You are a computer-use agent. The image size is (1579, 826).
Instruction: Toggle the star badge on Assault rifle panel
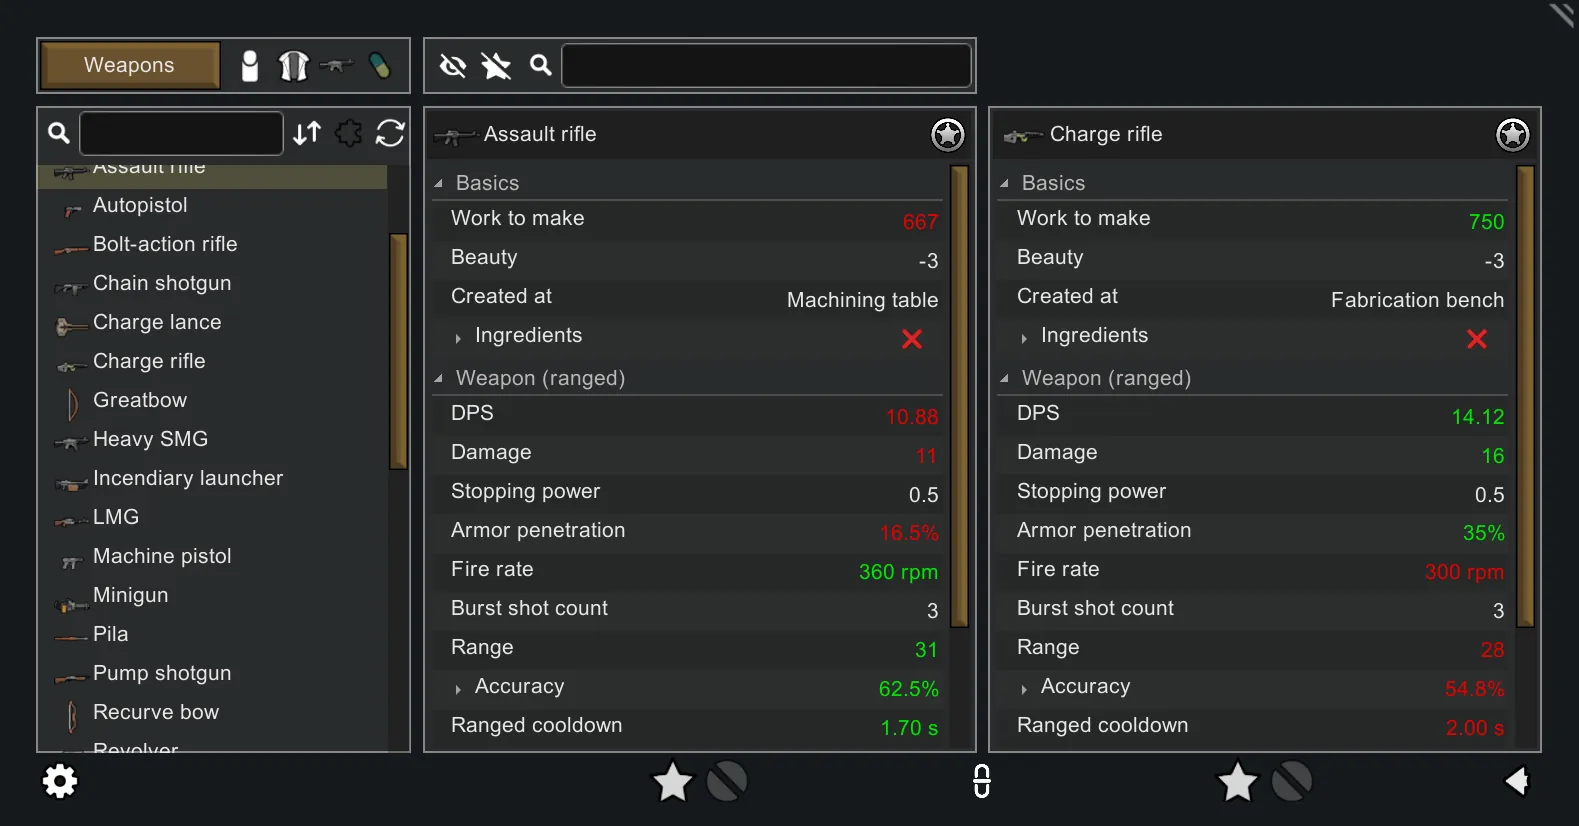coord(947,134)
